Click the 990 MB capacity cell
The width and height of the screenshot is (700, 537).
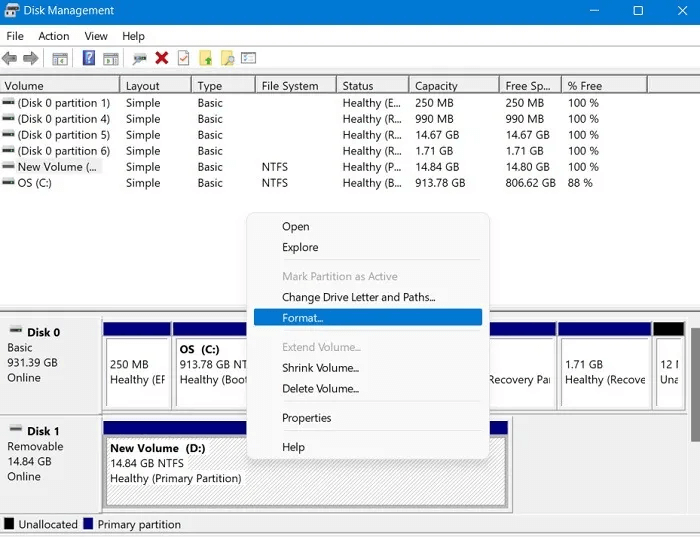tap(434, 119)
